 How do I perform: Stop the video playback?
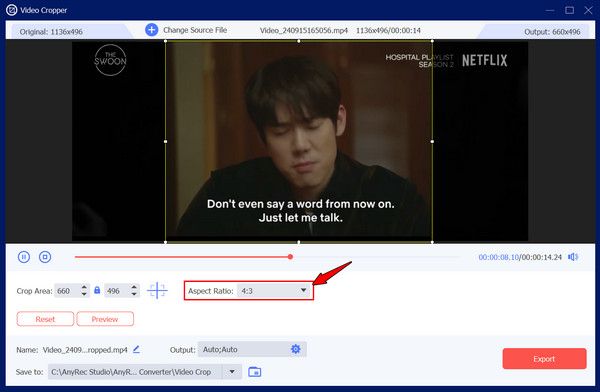tap(45, 257)
